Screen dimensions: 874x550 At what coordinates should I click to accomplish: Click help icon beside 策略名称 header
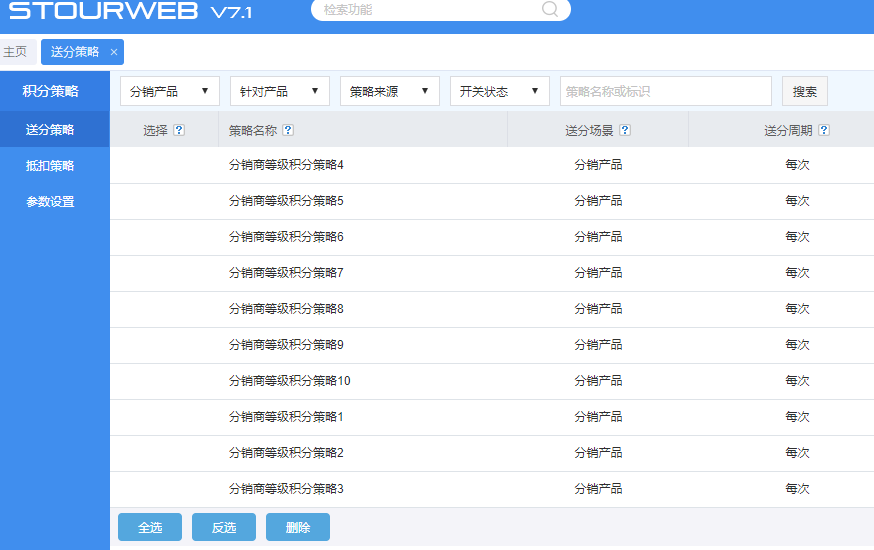click(288, 130)
